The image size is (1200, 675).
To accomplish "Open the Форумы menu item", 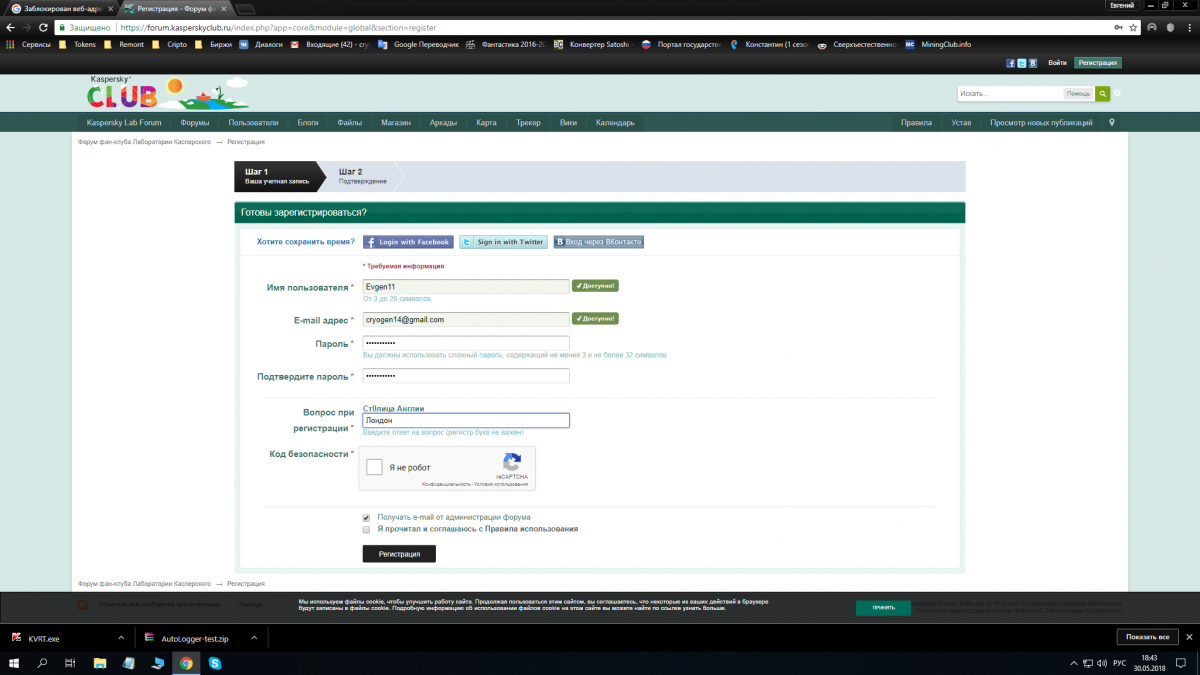I will point(195,123).
